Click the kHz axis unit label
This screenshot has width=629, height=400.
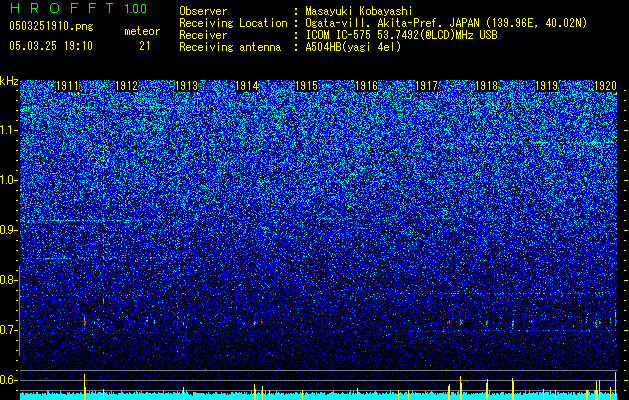point(9,81)
